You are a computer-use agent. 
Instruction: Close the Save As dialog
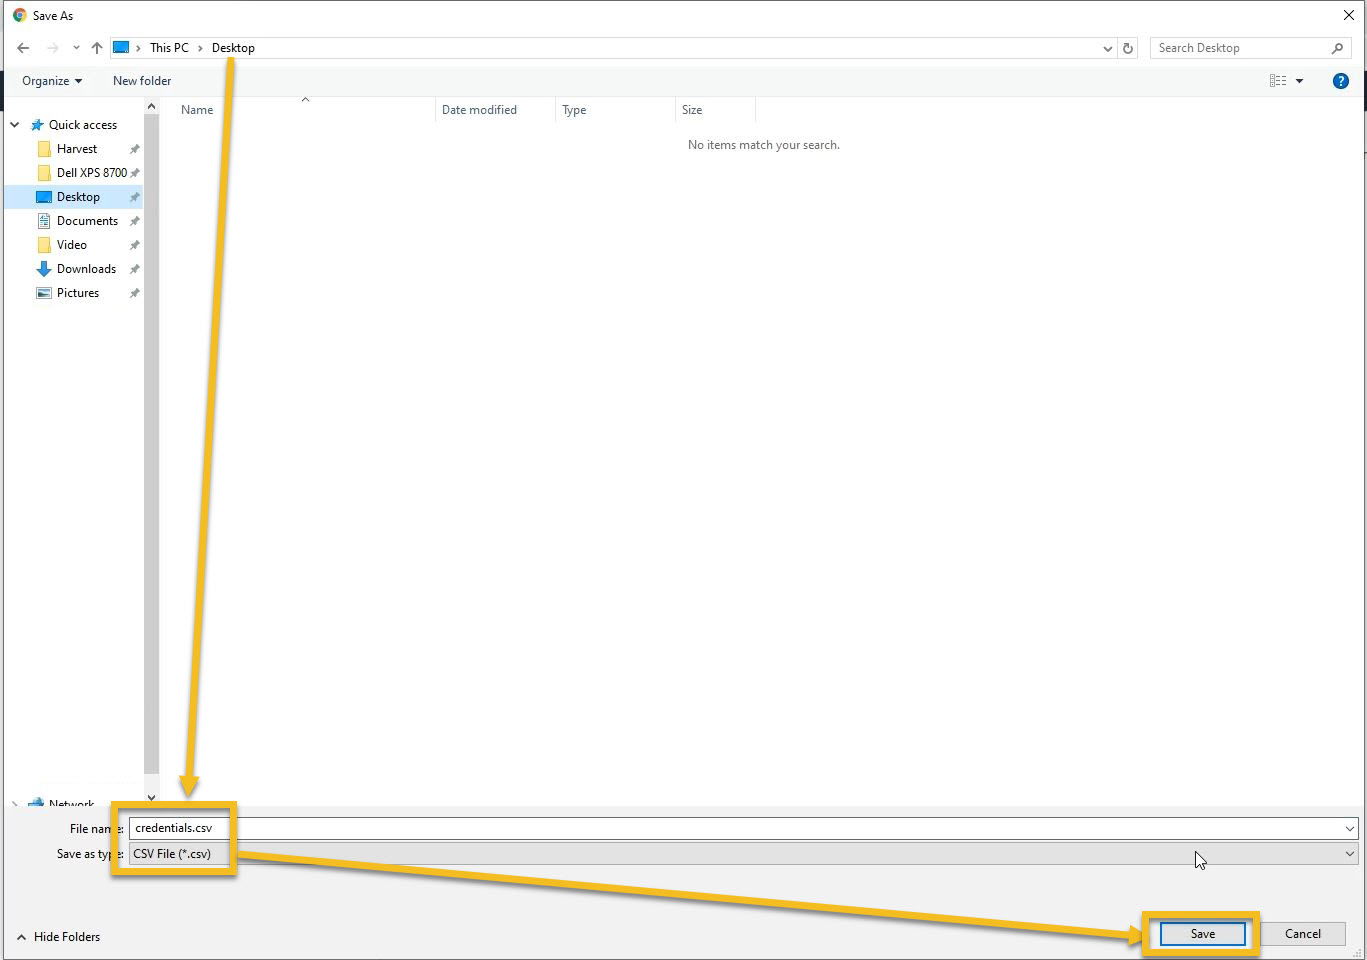[1348, 15]
